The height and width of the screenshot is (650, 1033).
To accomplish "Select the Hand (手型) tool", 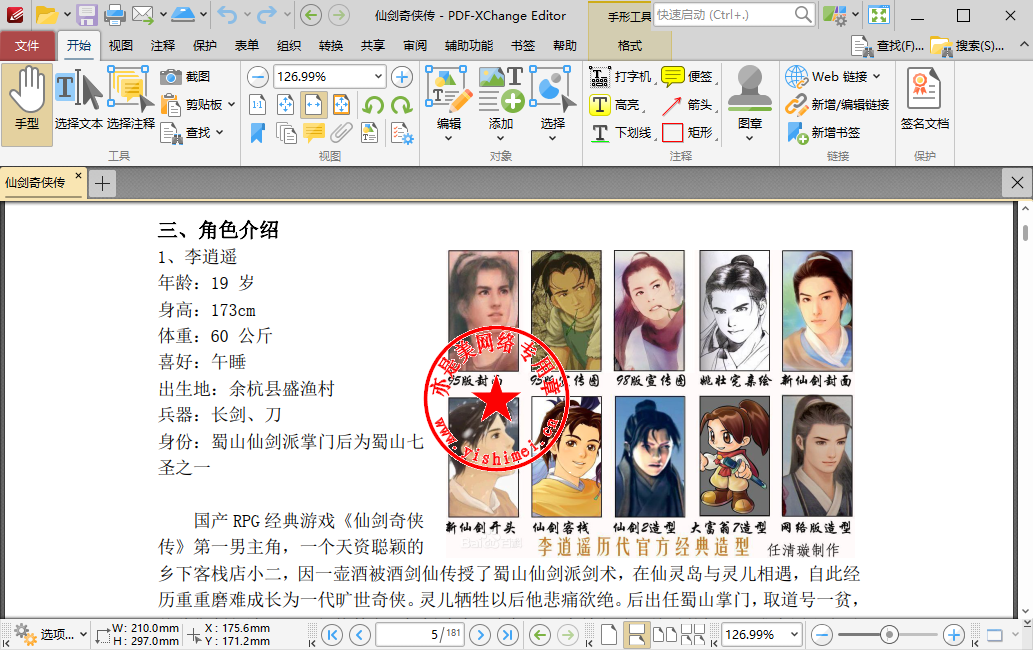I will coord(27,104).
